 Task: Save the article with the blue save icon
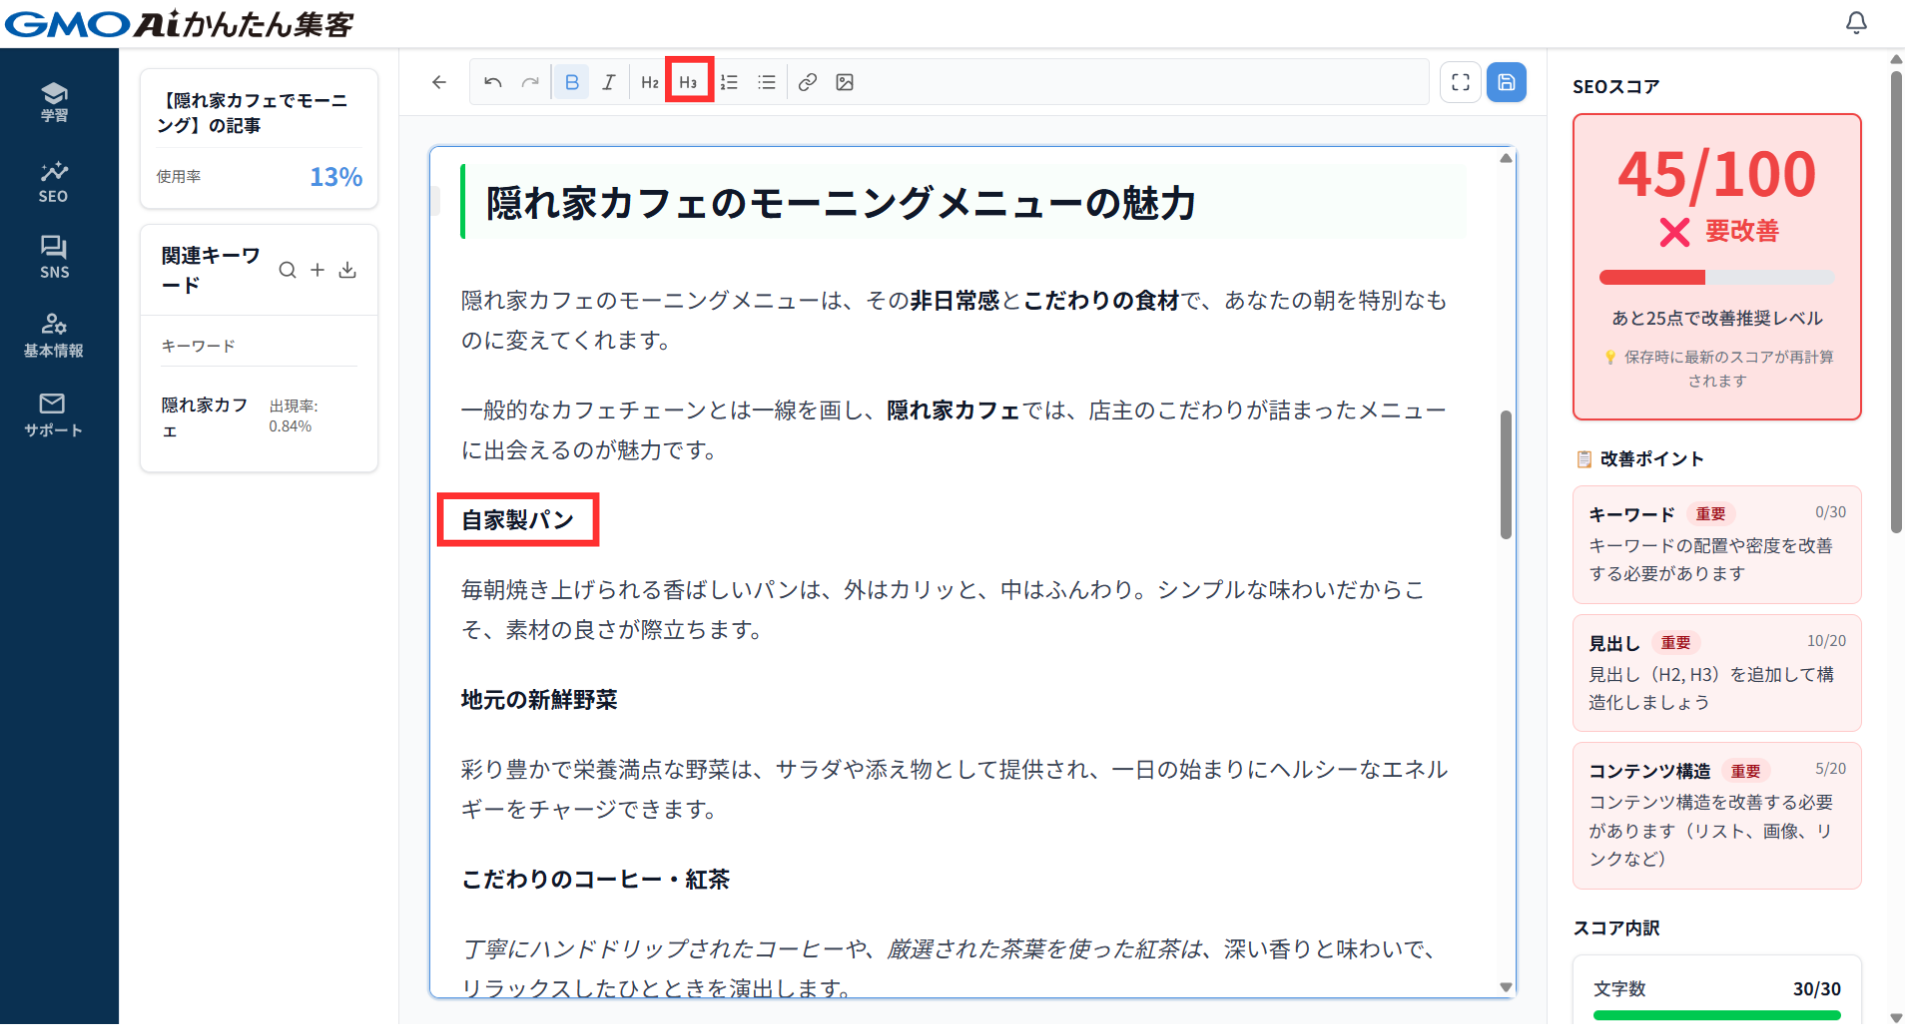pyautogui.click(x=1506, y=82)
